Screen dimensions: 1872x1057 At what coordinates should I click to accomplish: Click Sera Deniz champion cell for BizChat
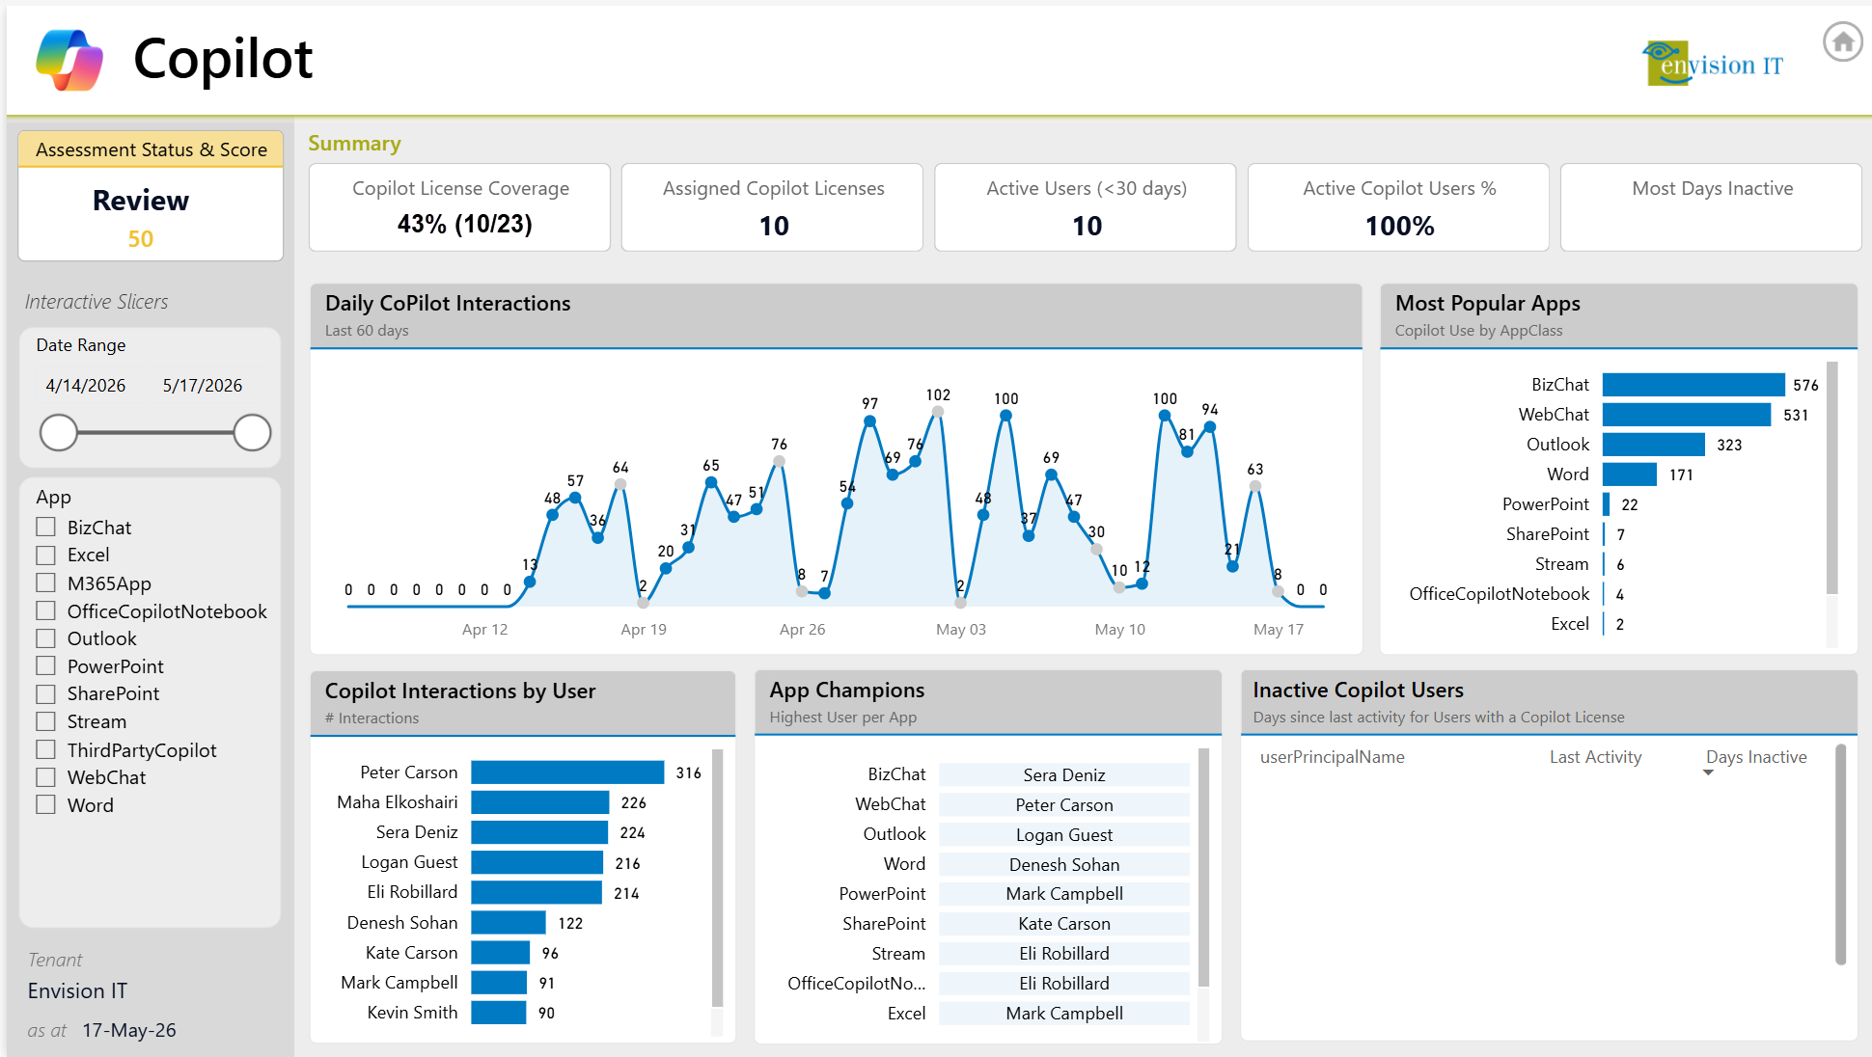click(1064, 775)
